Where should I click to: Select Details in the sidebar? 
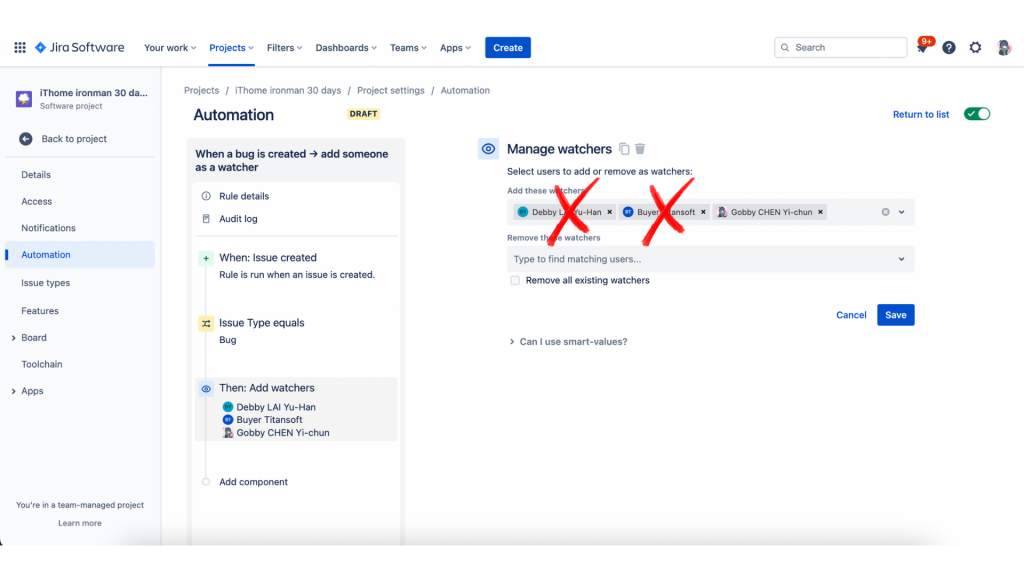[36, 175]
